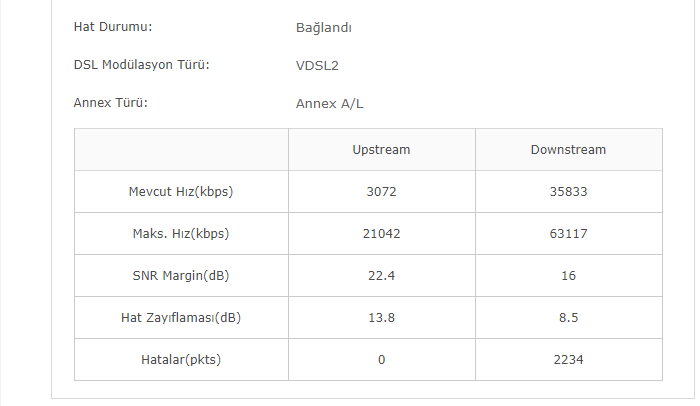Click the Upstream column header

(x=381, y=150)
